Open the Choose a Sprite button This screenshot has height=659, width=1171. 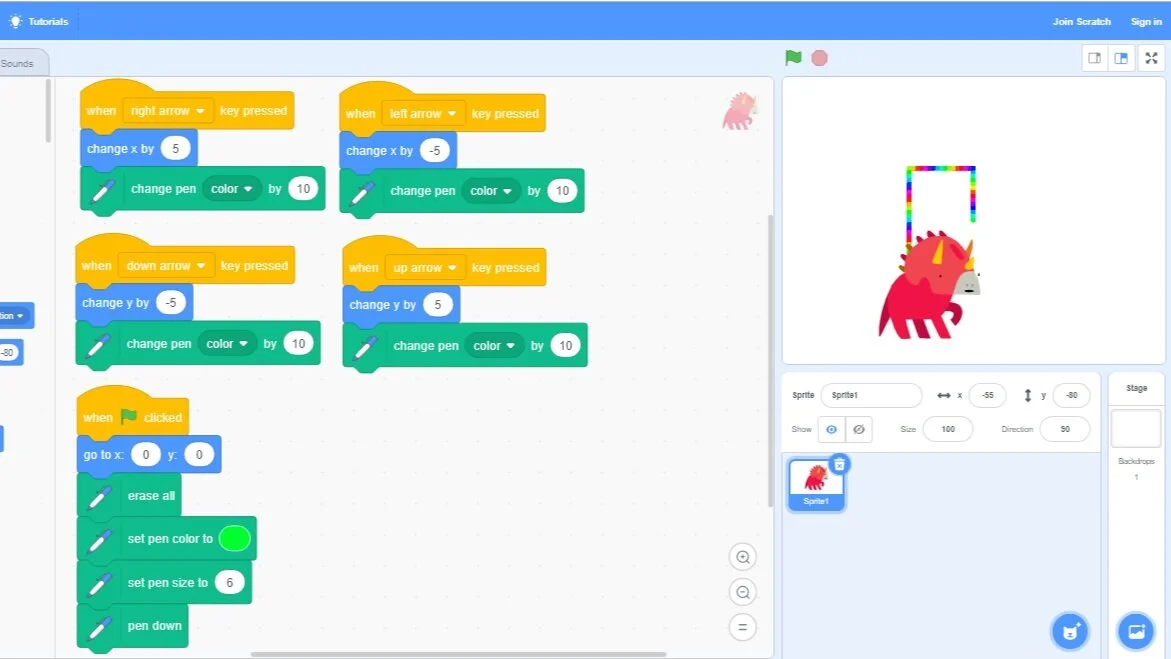pos(1069,631)
